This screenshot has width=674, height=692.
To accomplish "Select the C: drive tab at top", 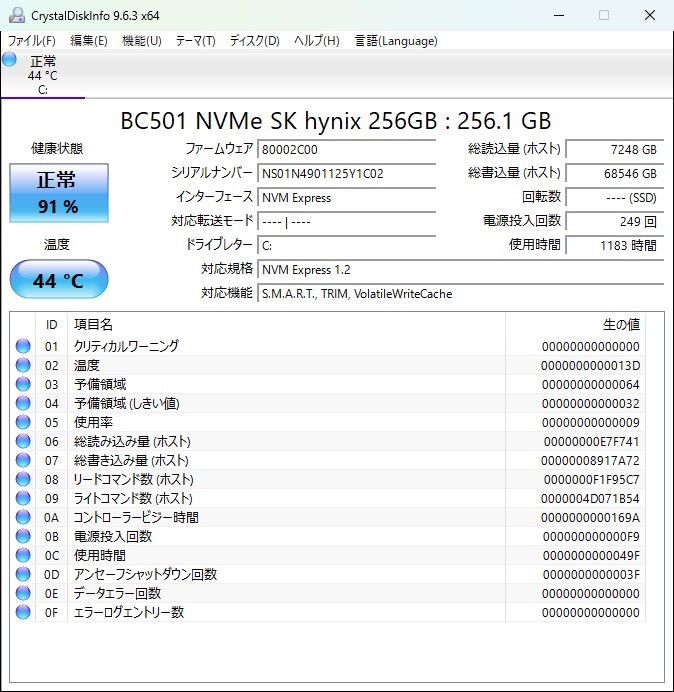I will coord(43,75).
